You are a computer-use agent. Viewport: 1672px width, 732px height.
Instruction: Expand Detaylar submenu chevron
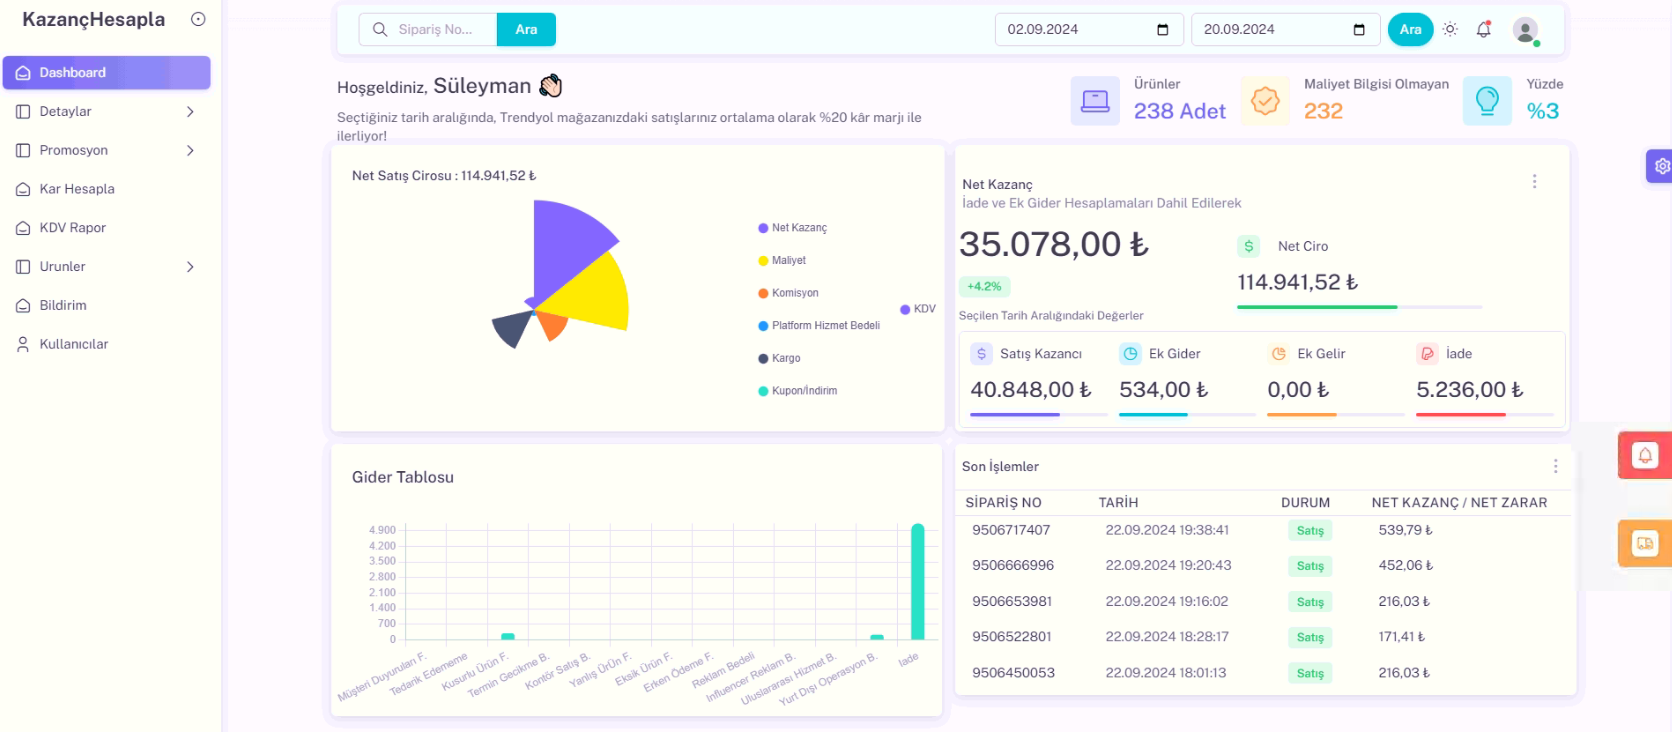point(190,112)
